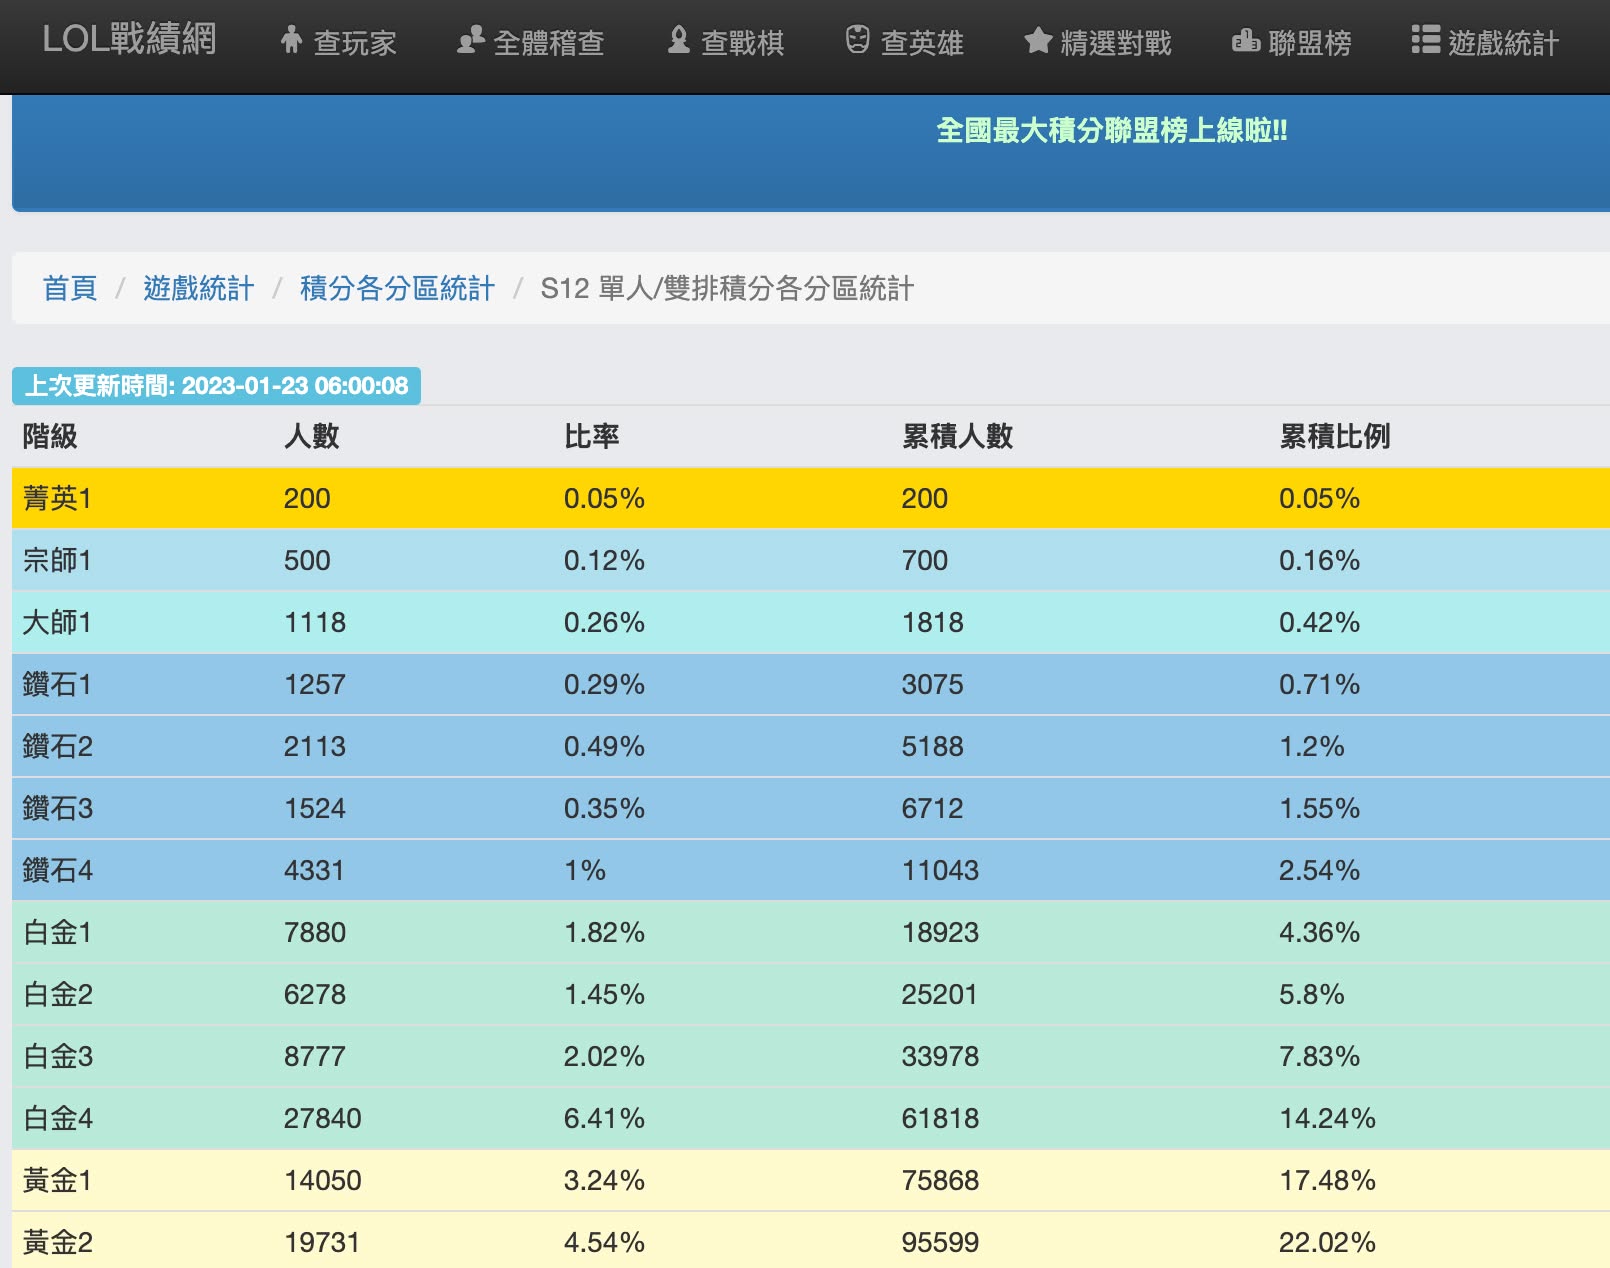Select the 黃金2 tier cell
The width and height of the screenshot is (1610, 1268).
58,1242
